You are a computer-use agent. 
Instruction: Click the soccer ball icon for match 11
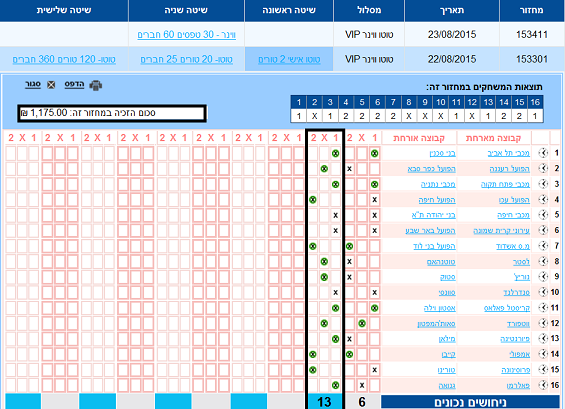[x=543, y=308]
